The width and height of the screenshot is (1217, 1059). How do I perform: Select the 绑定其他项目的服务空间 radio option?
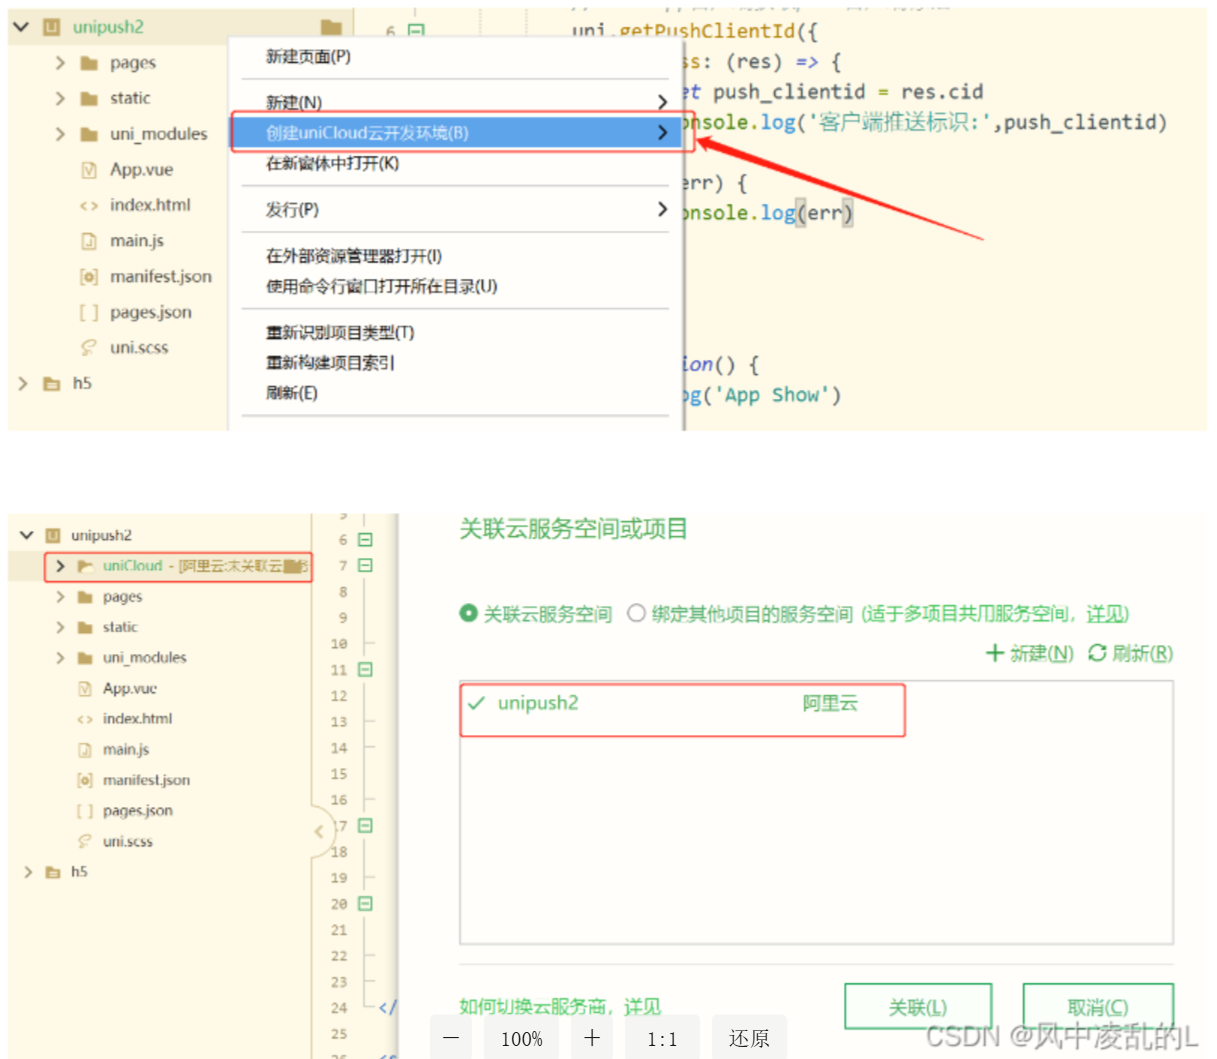click(x=636, y=613)
